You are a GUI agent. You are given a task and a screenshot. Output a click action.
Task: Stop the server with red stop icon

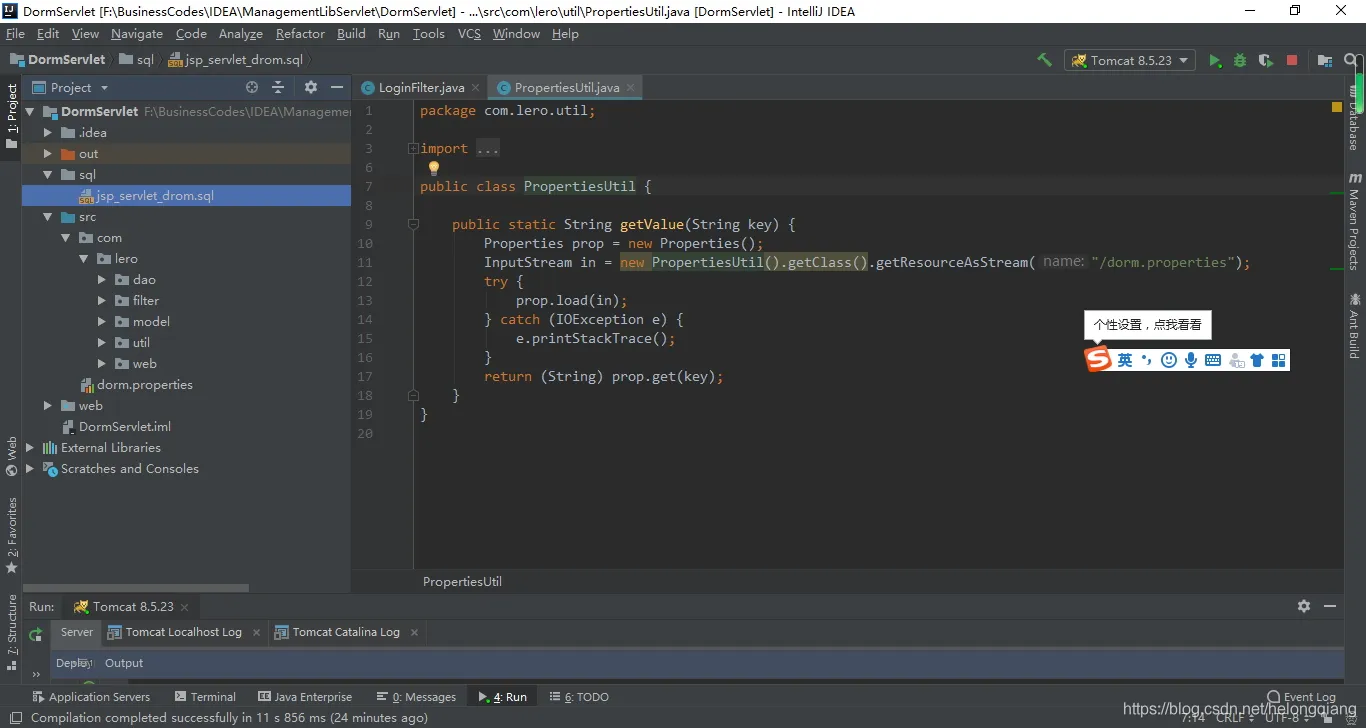click(x=1291, y=60)
